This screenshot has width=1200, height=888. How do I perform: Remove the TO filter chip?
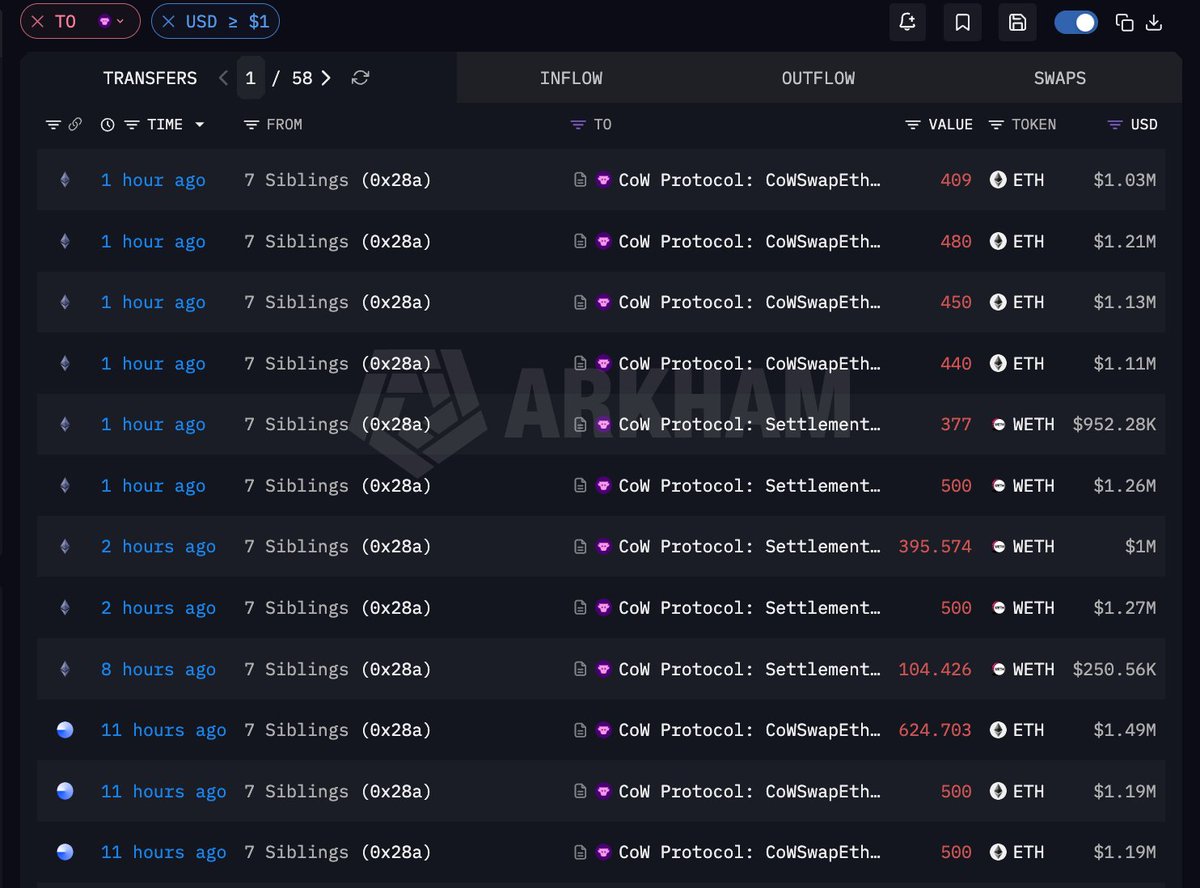click(38, 21)
